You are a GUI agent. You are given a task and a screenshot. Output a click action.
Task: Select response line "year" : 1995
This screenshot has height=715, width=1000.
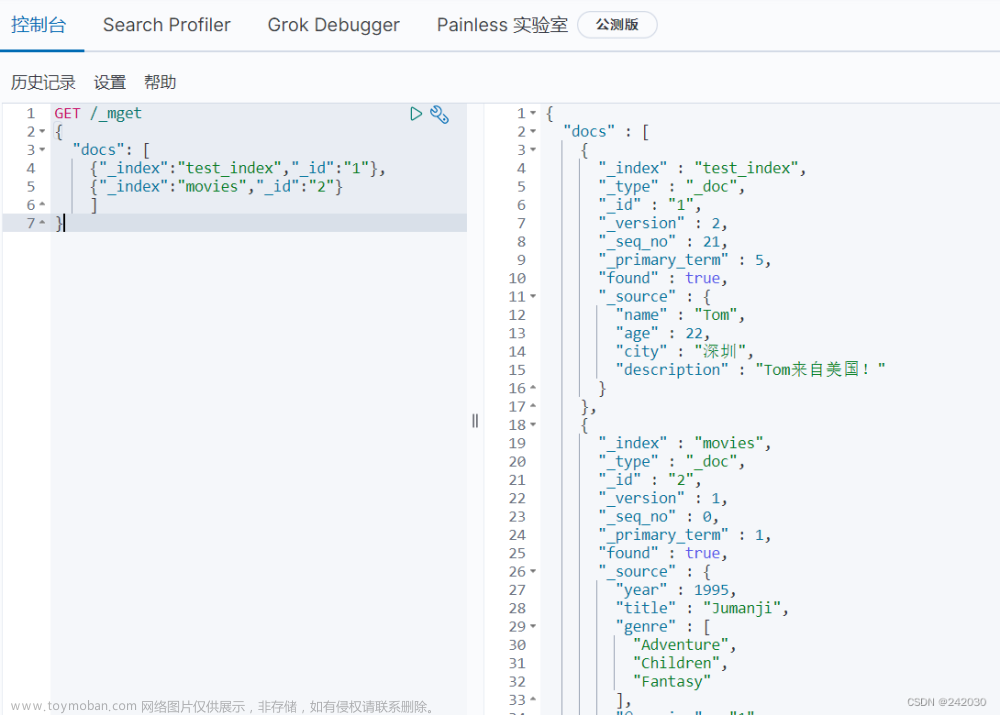[x=676, y=590]
